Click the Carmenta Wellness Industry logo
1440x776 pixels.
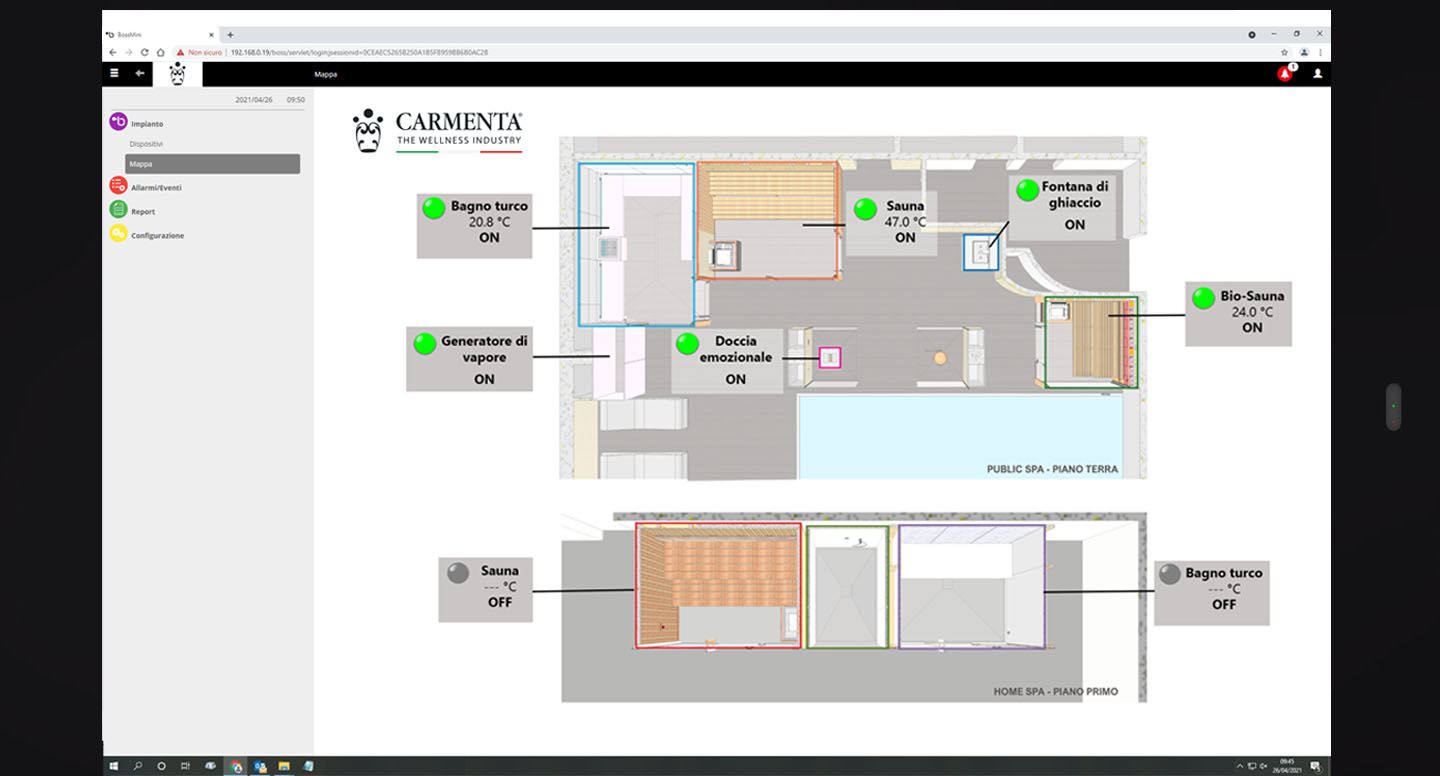437,130
